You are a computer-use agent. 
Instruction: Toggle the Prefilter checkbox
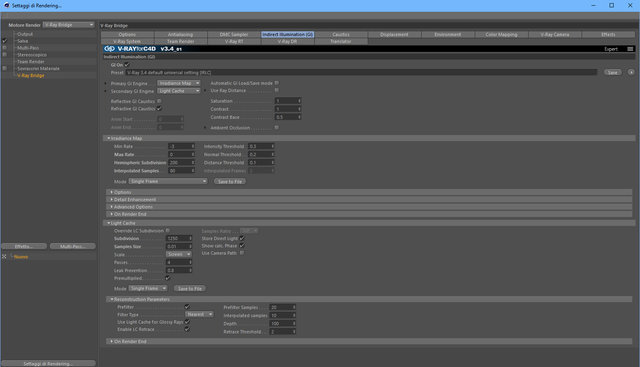[x=187, y=307]
